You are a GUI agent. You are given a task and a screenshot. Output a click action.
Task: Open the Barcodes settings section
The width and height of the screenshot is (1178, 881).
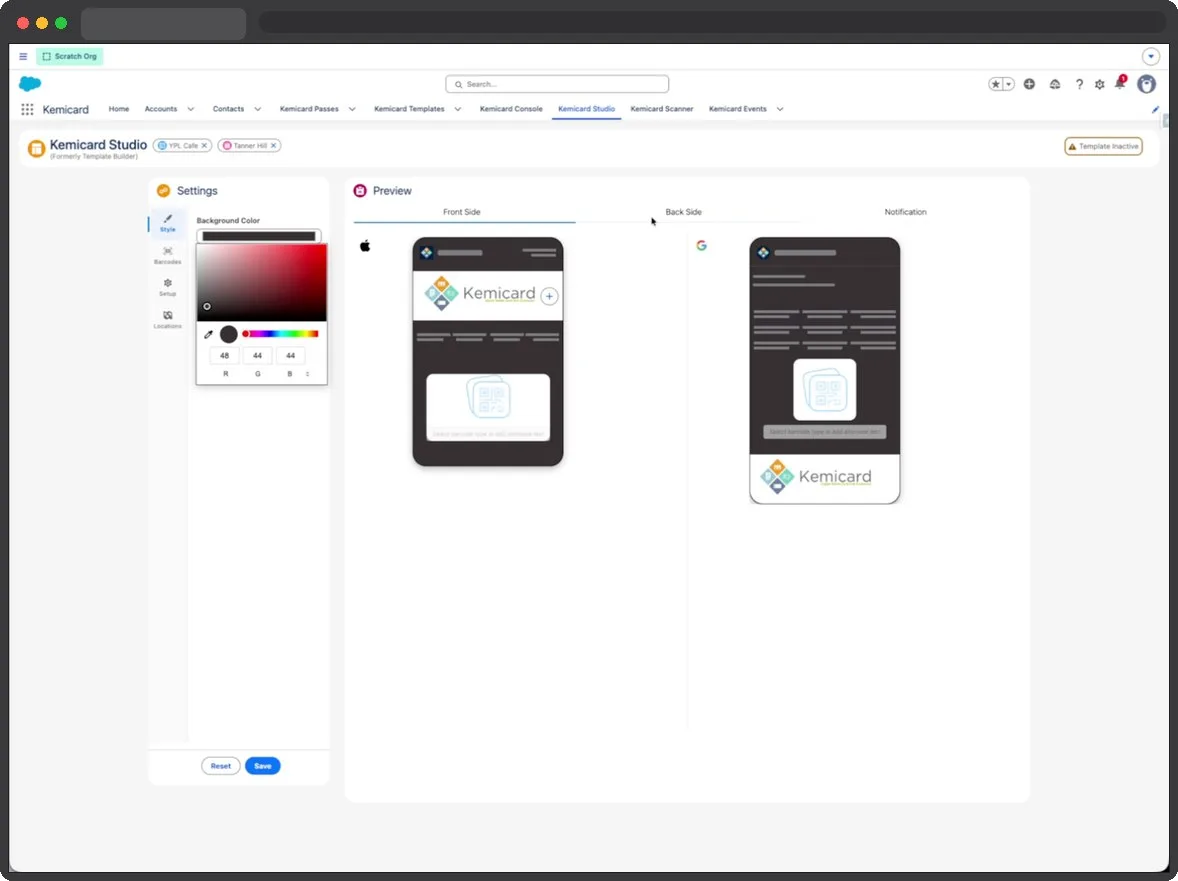[168, 255]
